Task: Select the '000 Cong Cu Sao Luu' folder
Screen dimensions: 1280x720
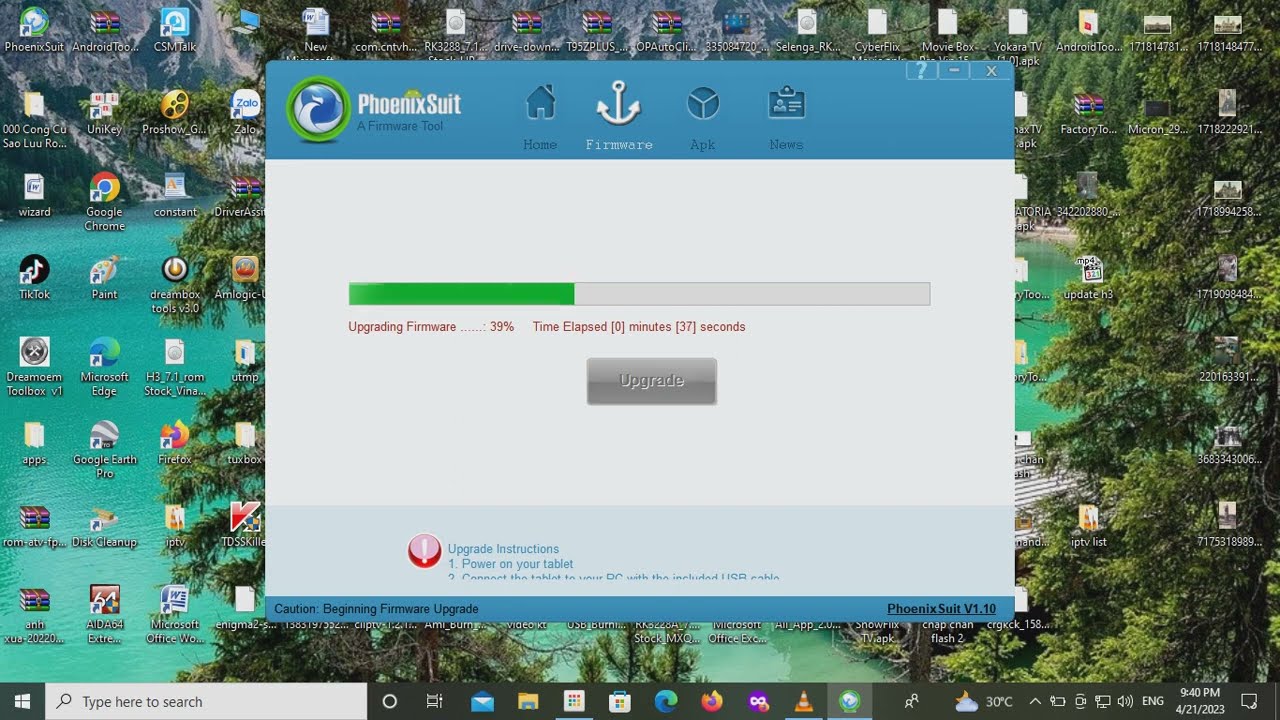Action: point(34,120)
